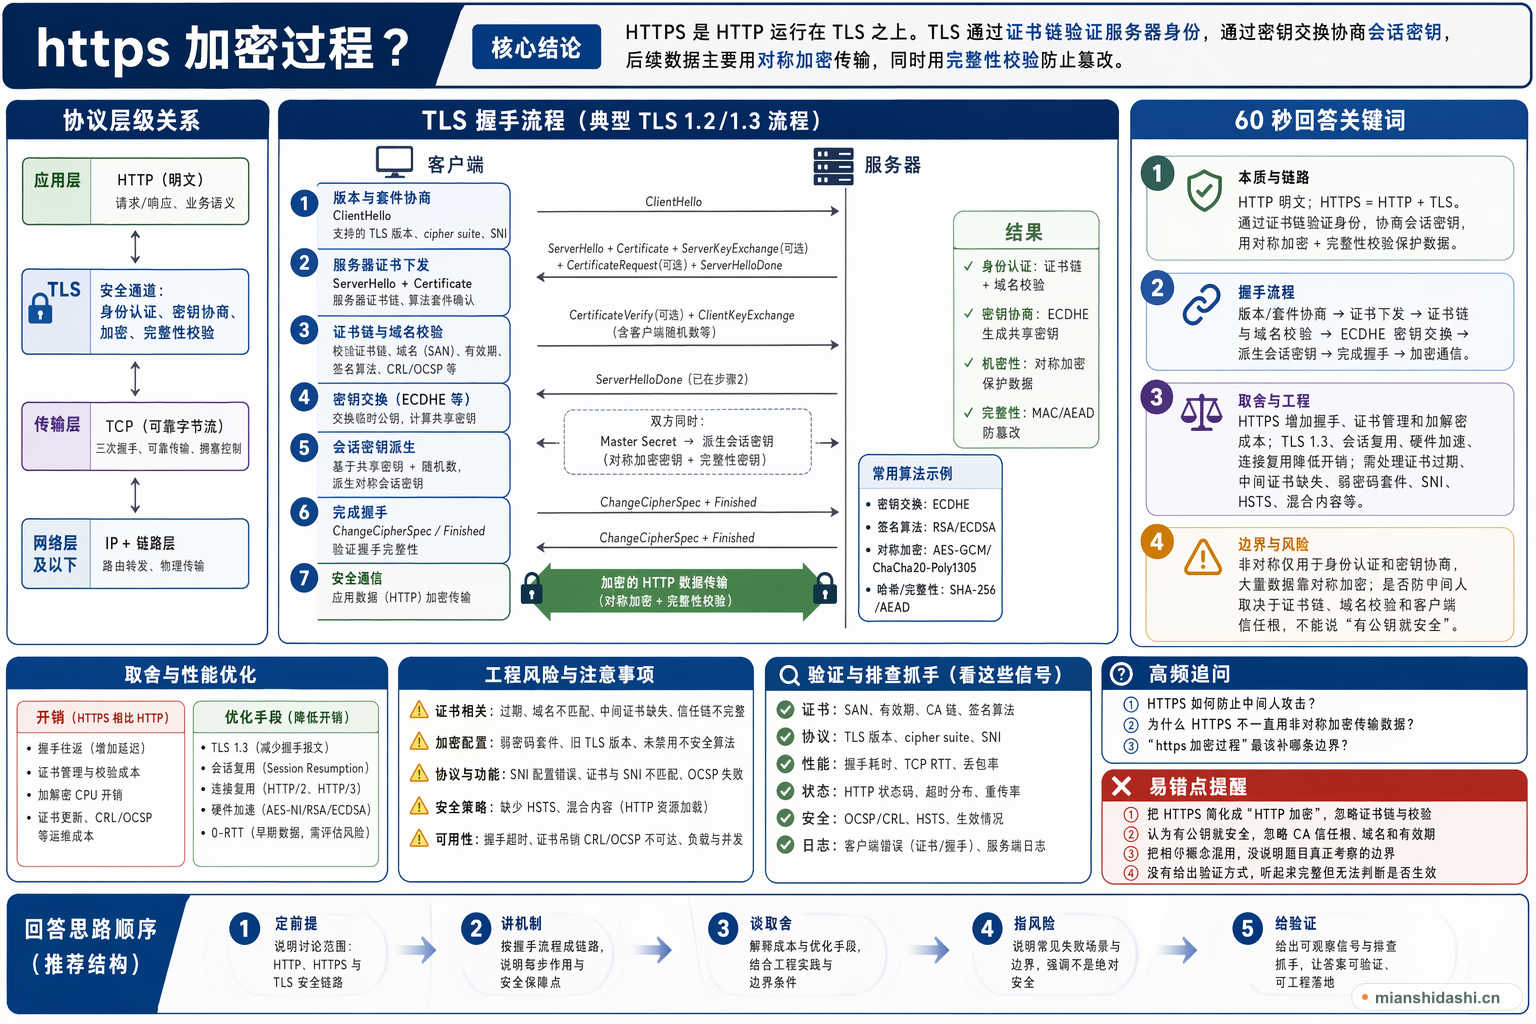Click the warning icon beside 可用性
Viewport: 1536px width, 1024px height.
point(419,838)
